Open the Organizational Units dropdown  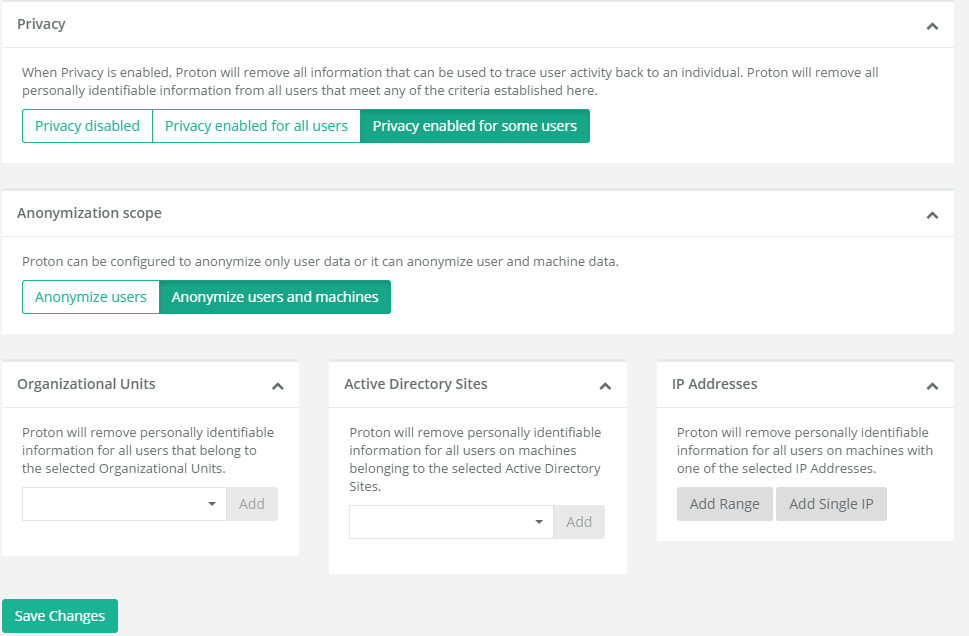pyautogui.click(x=124, y=504)
